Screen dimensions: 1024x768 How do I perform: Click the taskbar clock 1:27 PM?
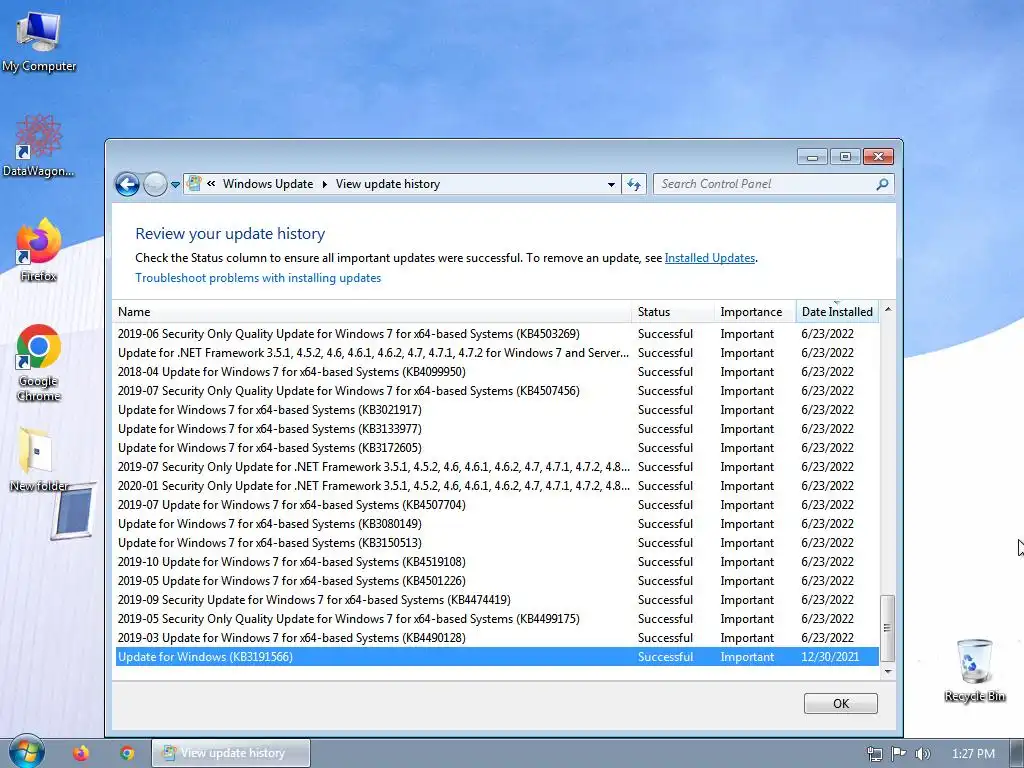coord(973,754)
